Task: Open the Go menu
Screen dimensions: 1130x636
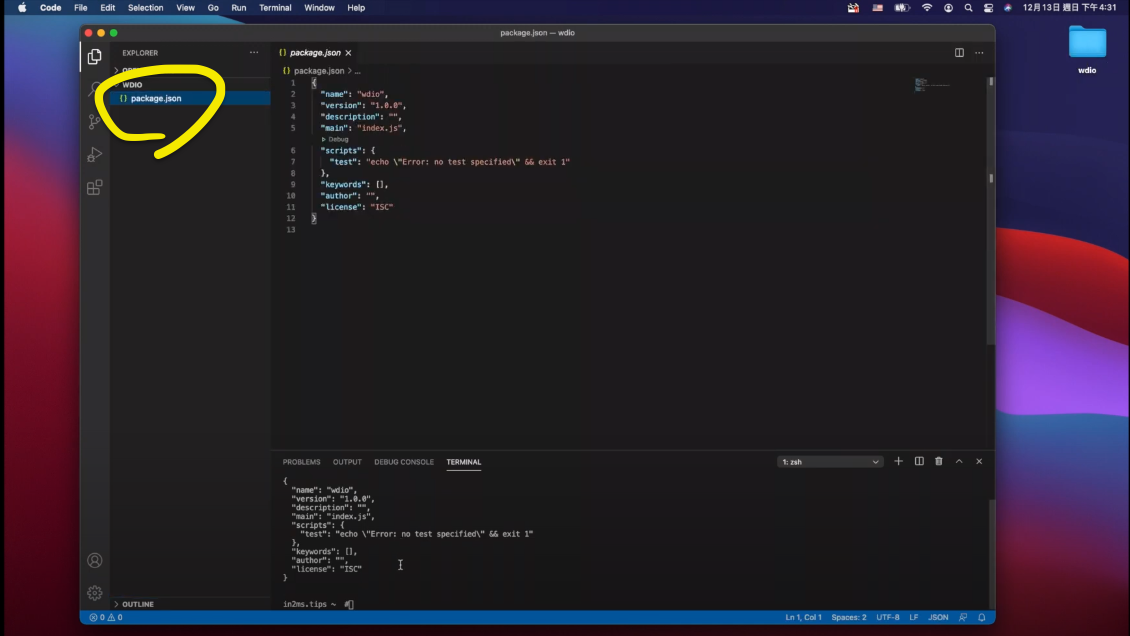Action: tap(213, 8)
